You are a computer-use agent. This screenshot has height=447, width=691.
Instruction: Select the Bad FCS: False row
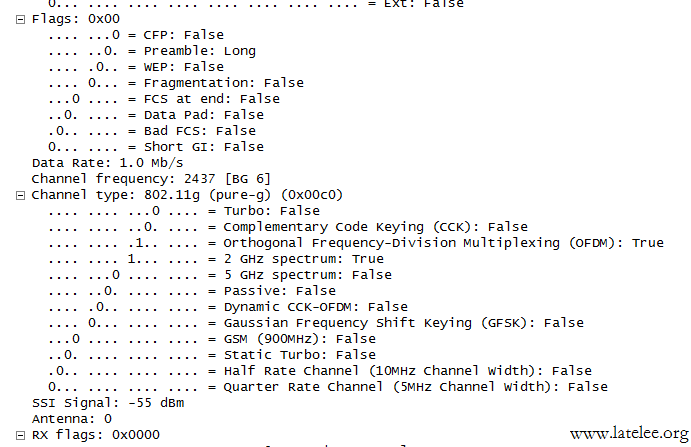tap(152, 131)
